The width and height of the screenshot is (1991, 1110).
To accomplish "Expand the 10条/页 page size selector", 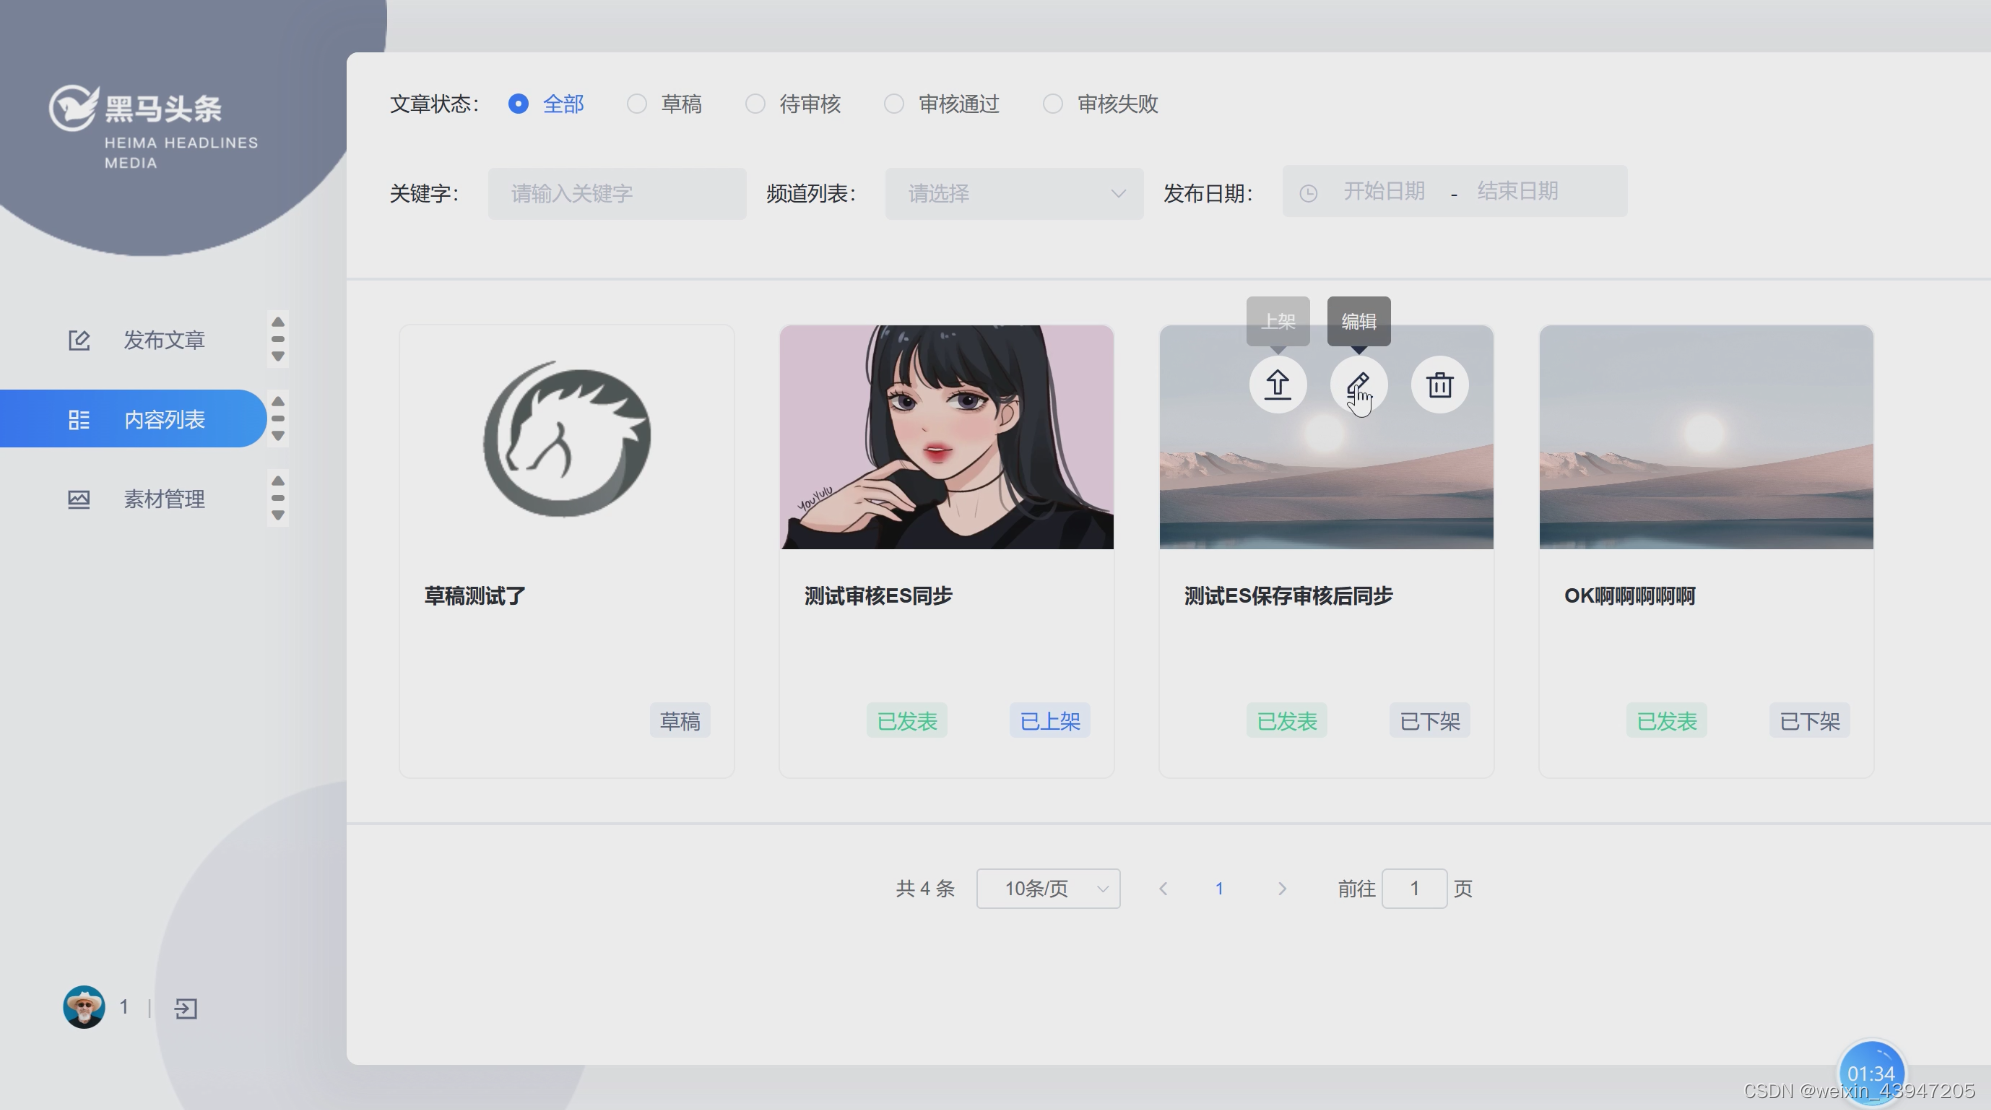I will pos(1047,888).
